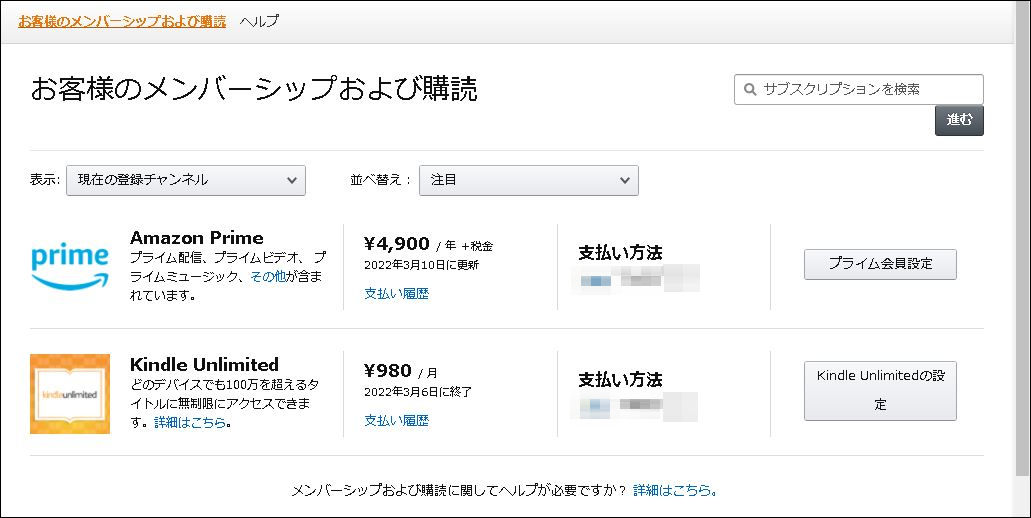Click the page heading お客様のメンバーシップおよび購読
The width and height of the screenshot is (1031, 518).
[254, 90]
